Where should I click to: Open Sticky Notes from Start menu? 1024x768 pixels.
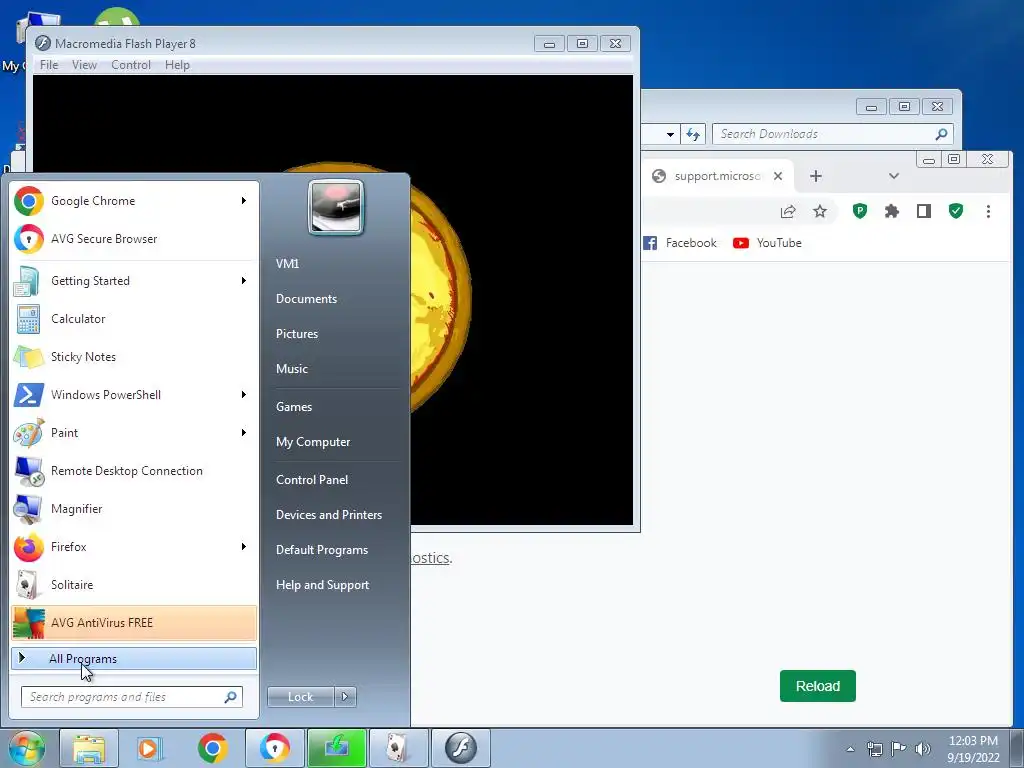pyautogui.click(x=134, y=357)
